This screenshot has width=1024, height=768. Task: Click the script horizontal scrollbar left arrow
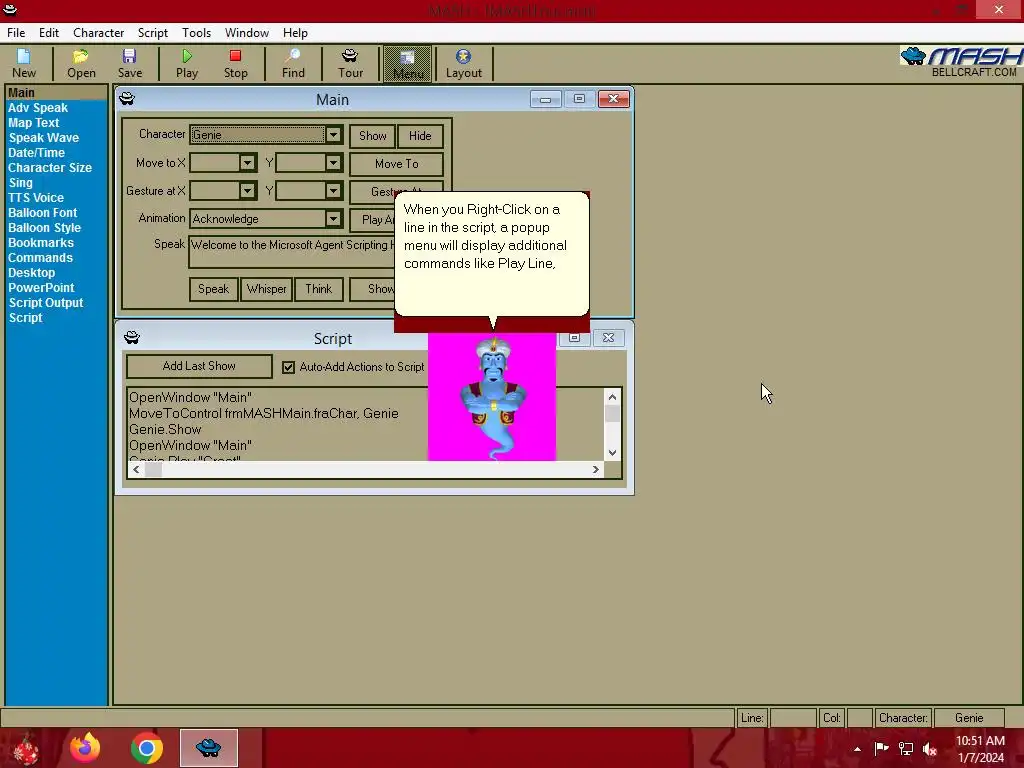pyautogui.click(x=136, y=470)
